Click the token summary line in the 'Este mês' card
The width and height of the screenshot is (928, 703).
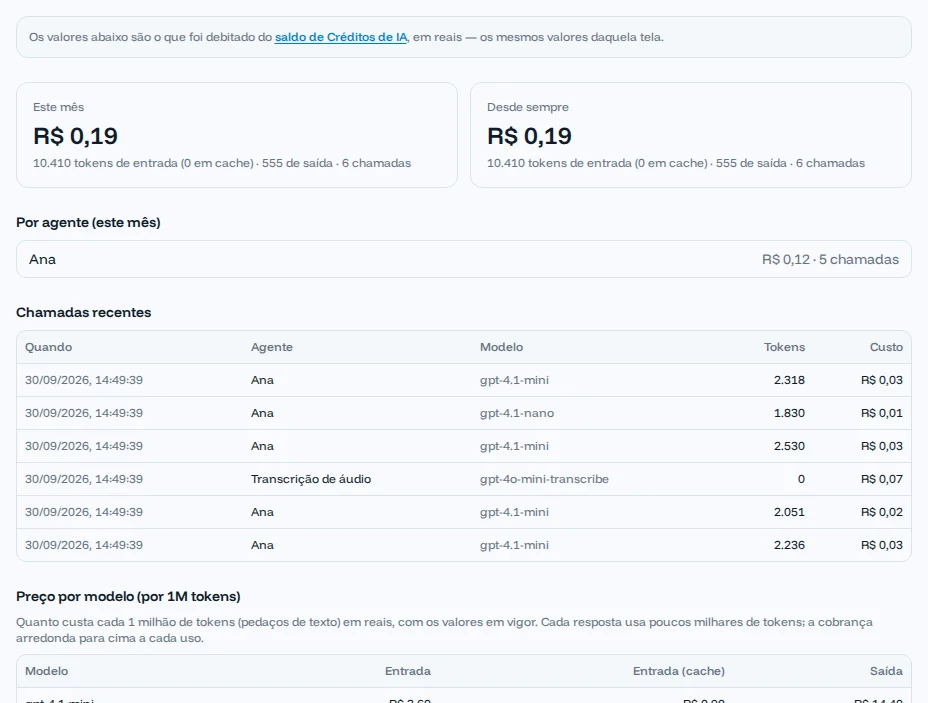click(x=222, y=163)
